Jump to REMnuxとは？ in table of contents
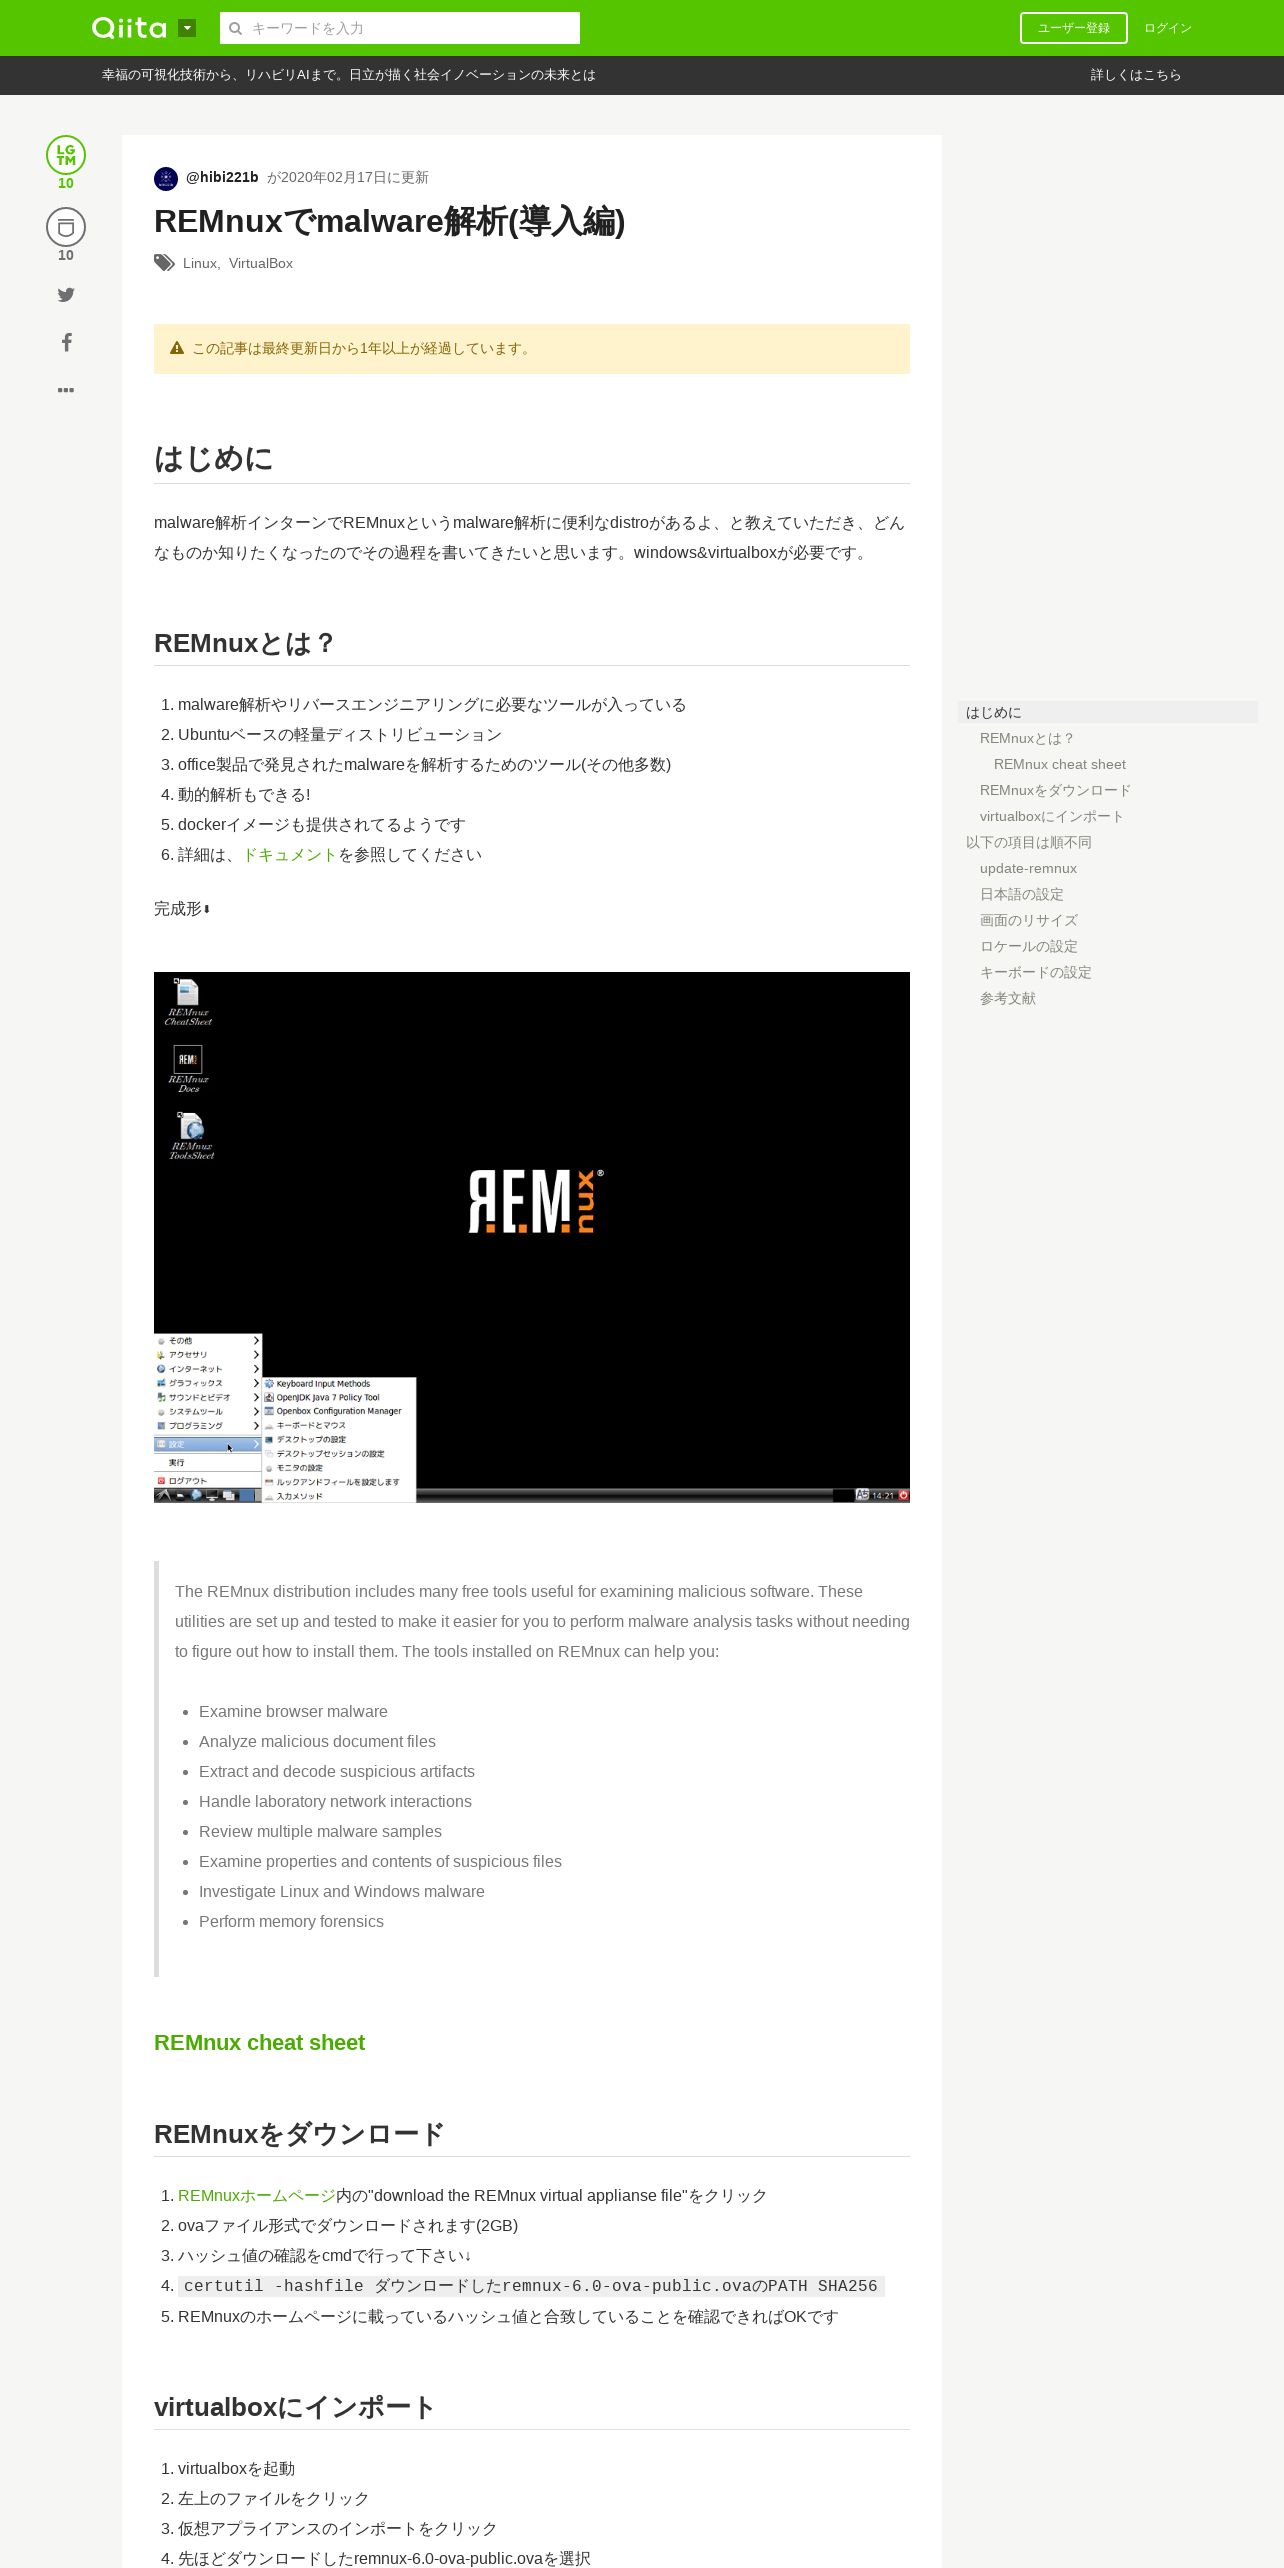Screen dimensions: 1284x2568 (1027, 738)
